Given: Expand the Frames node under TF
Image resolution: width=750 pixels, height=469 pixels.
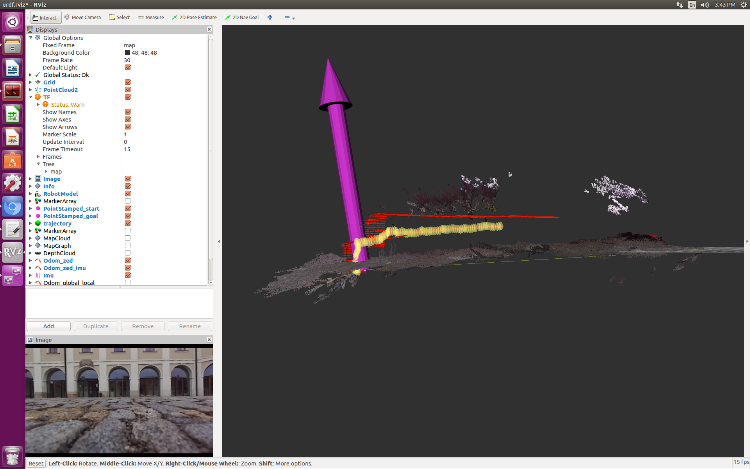Looking at the screenshot, I should click(38, 156).
